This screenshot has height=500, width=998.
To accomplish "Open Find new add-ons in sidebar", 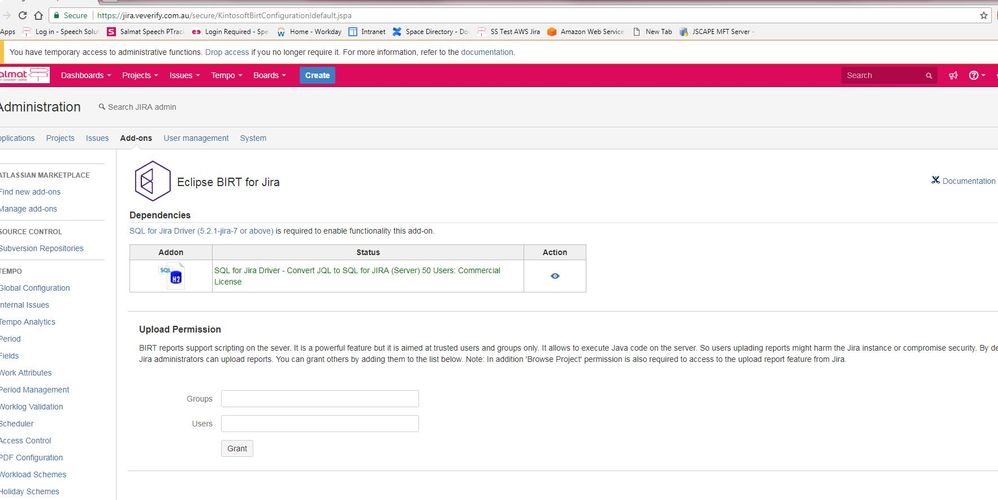I will [x=30, y=191].
